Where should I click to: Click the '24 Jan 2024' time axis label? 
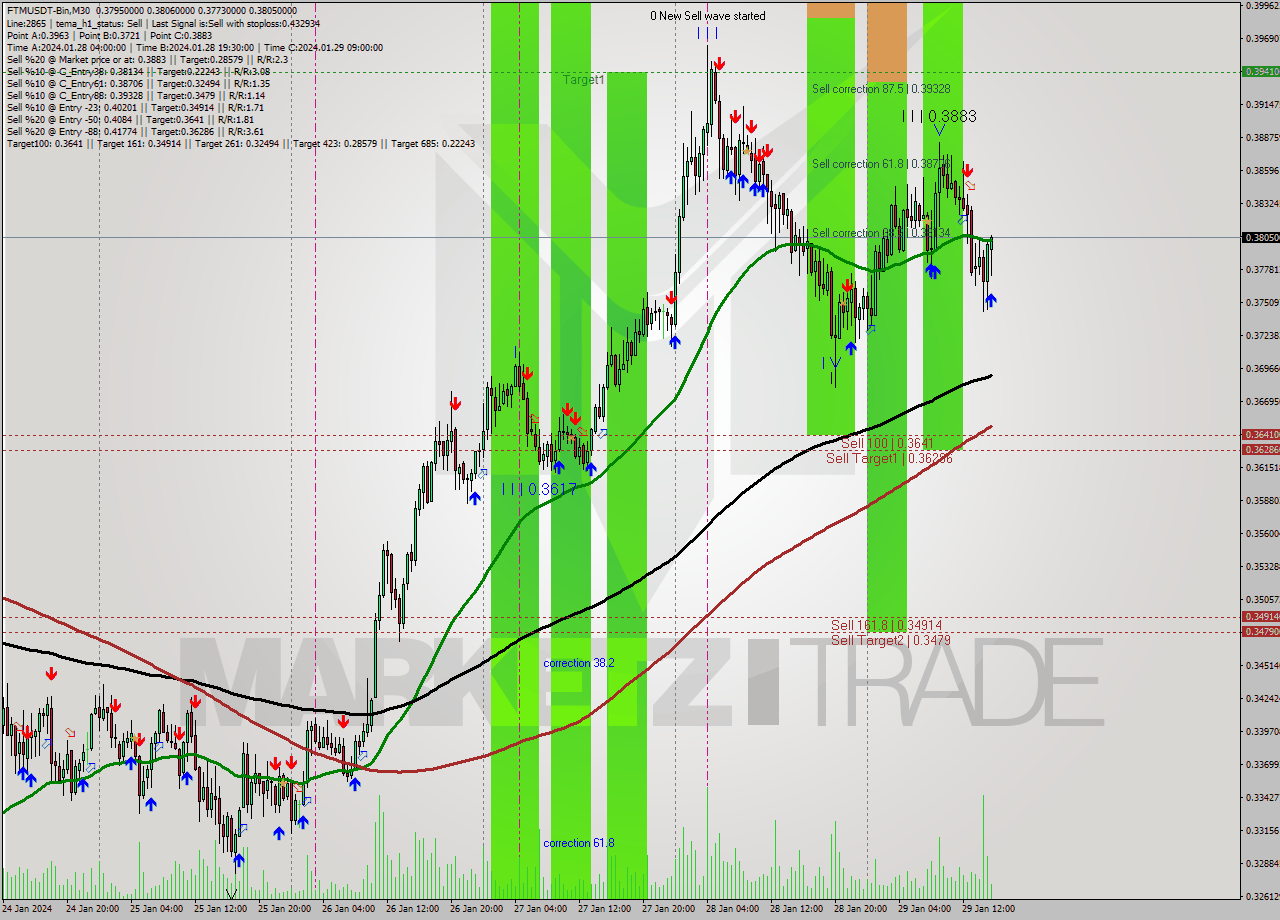[x=29, y=909]
